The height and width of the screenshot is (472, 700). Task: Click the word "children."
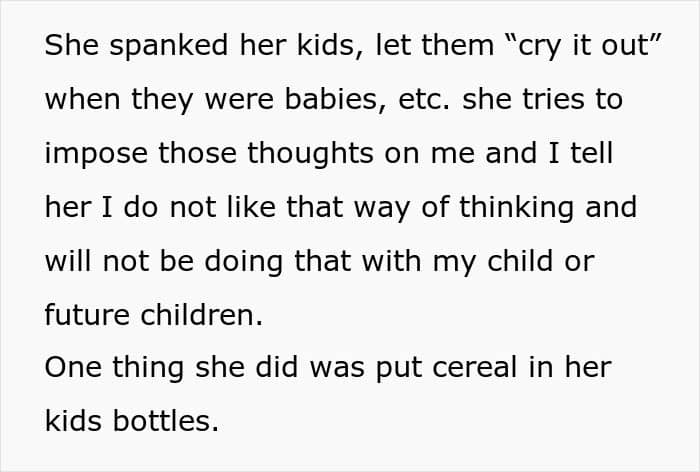click(202, 315)
